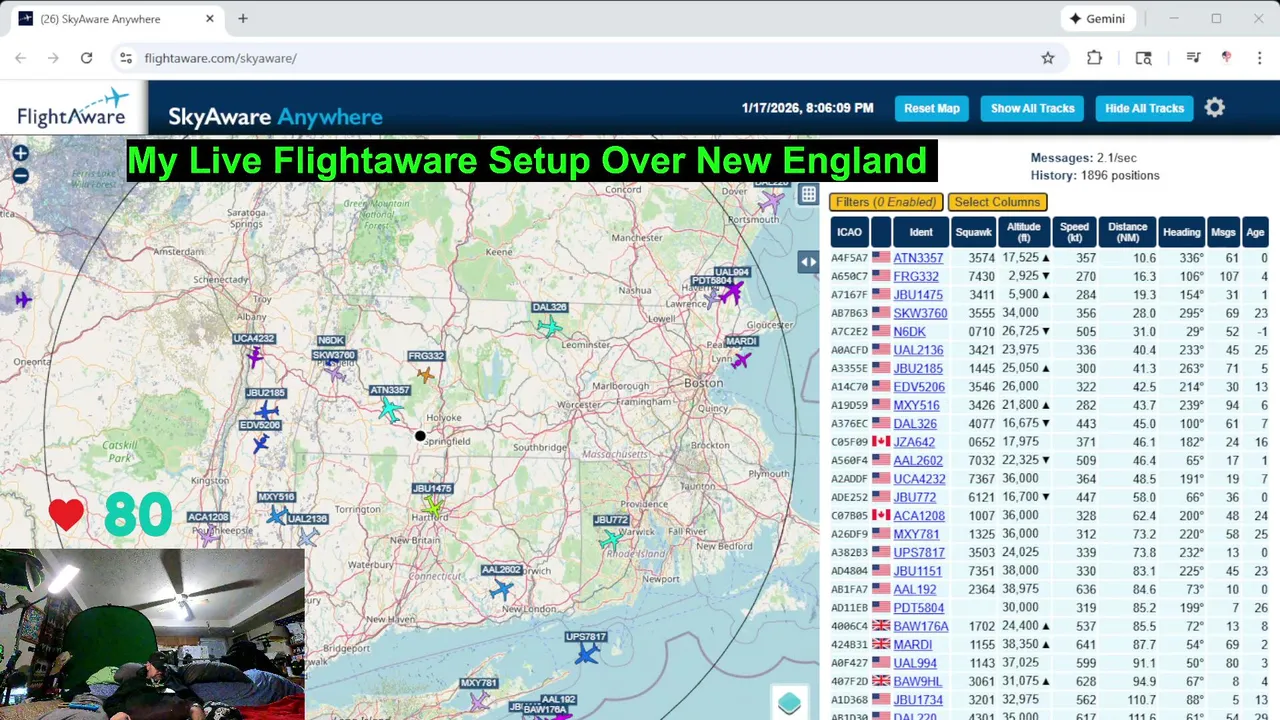This screenshot has width=1280, height=720.
Task: Select the JBU1475 aircraft icon near Hartford
Action: pyautogui.click(x=432, y=507)
